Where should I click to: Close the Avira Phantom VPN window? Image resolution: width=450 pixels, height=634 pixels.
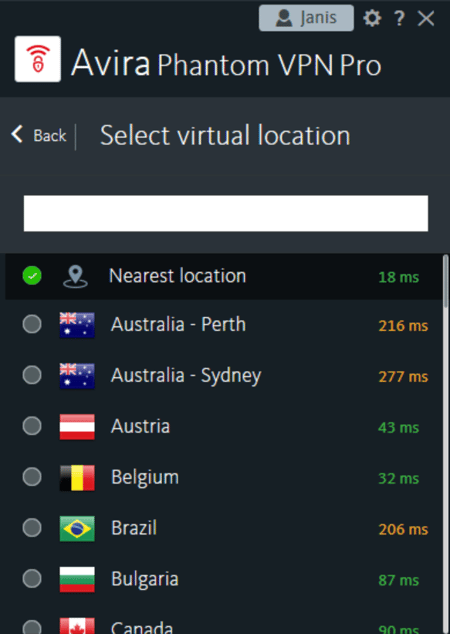click(x=426, y=19)
